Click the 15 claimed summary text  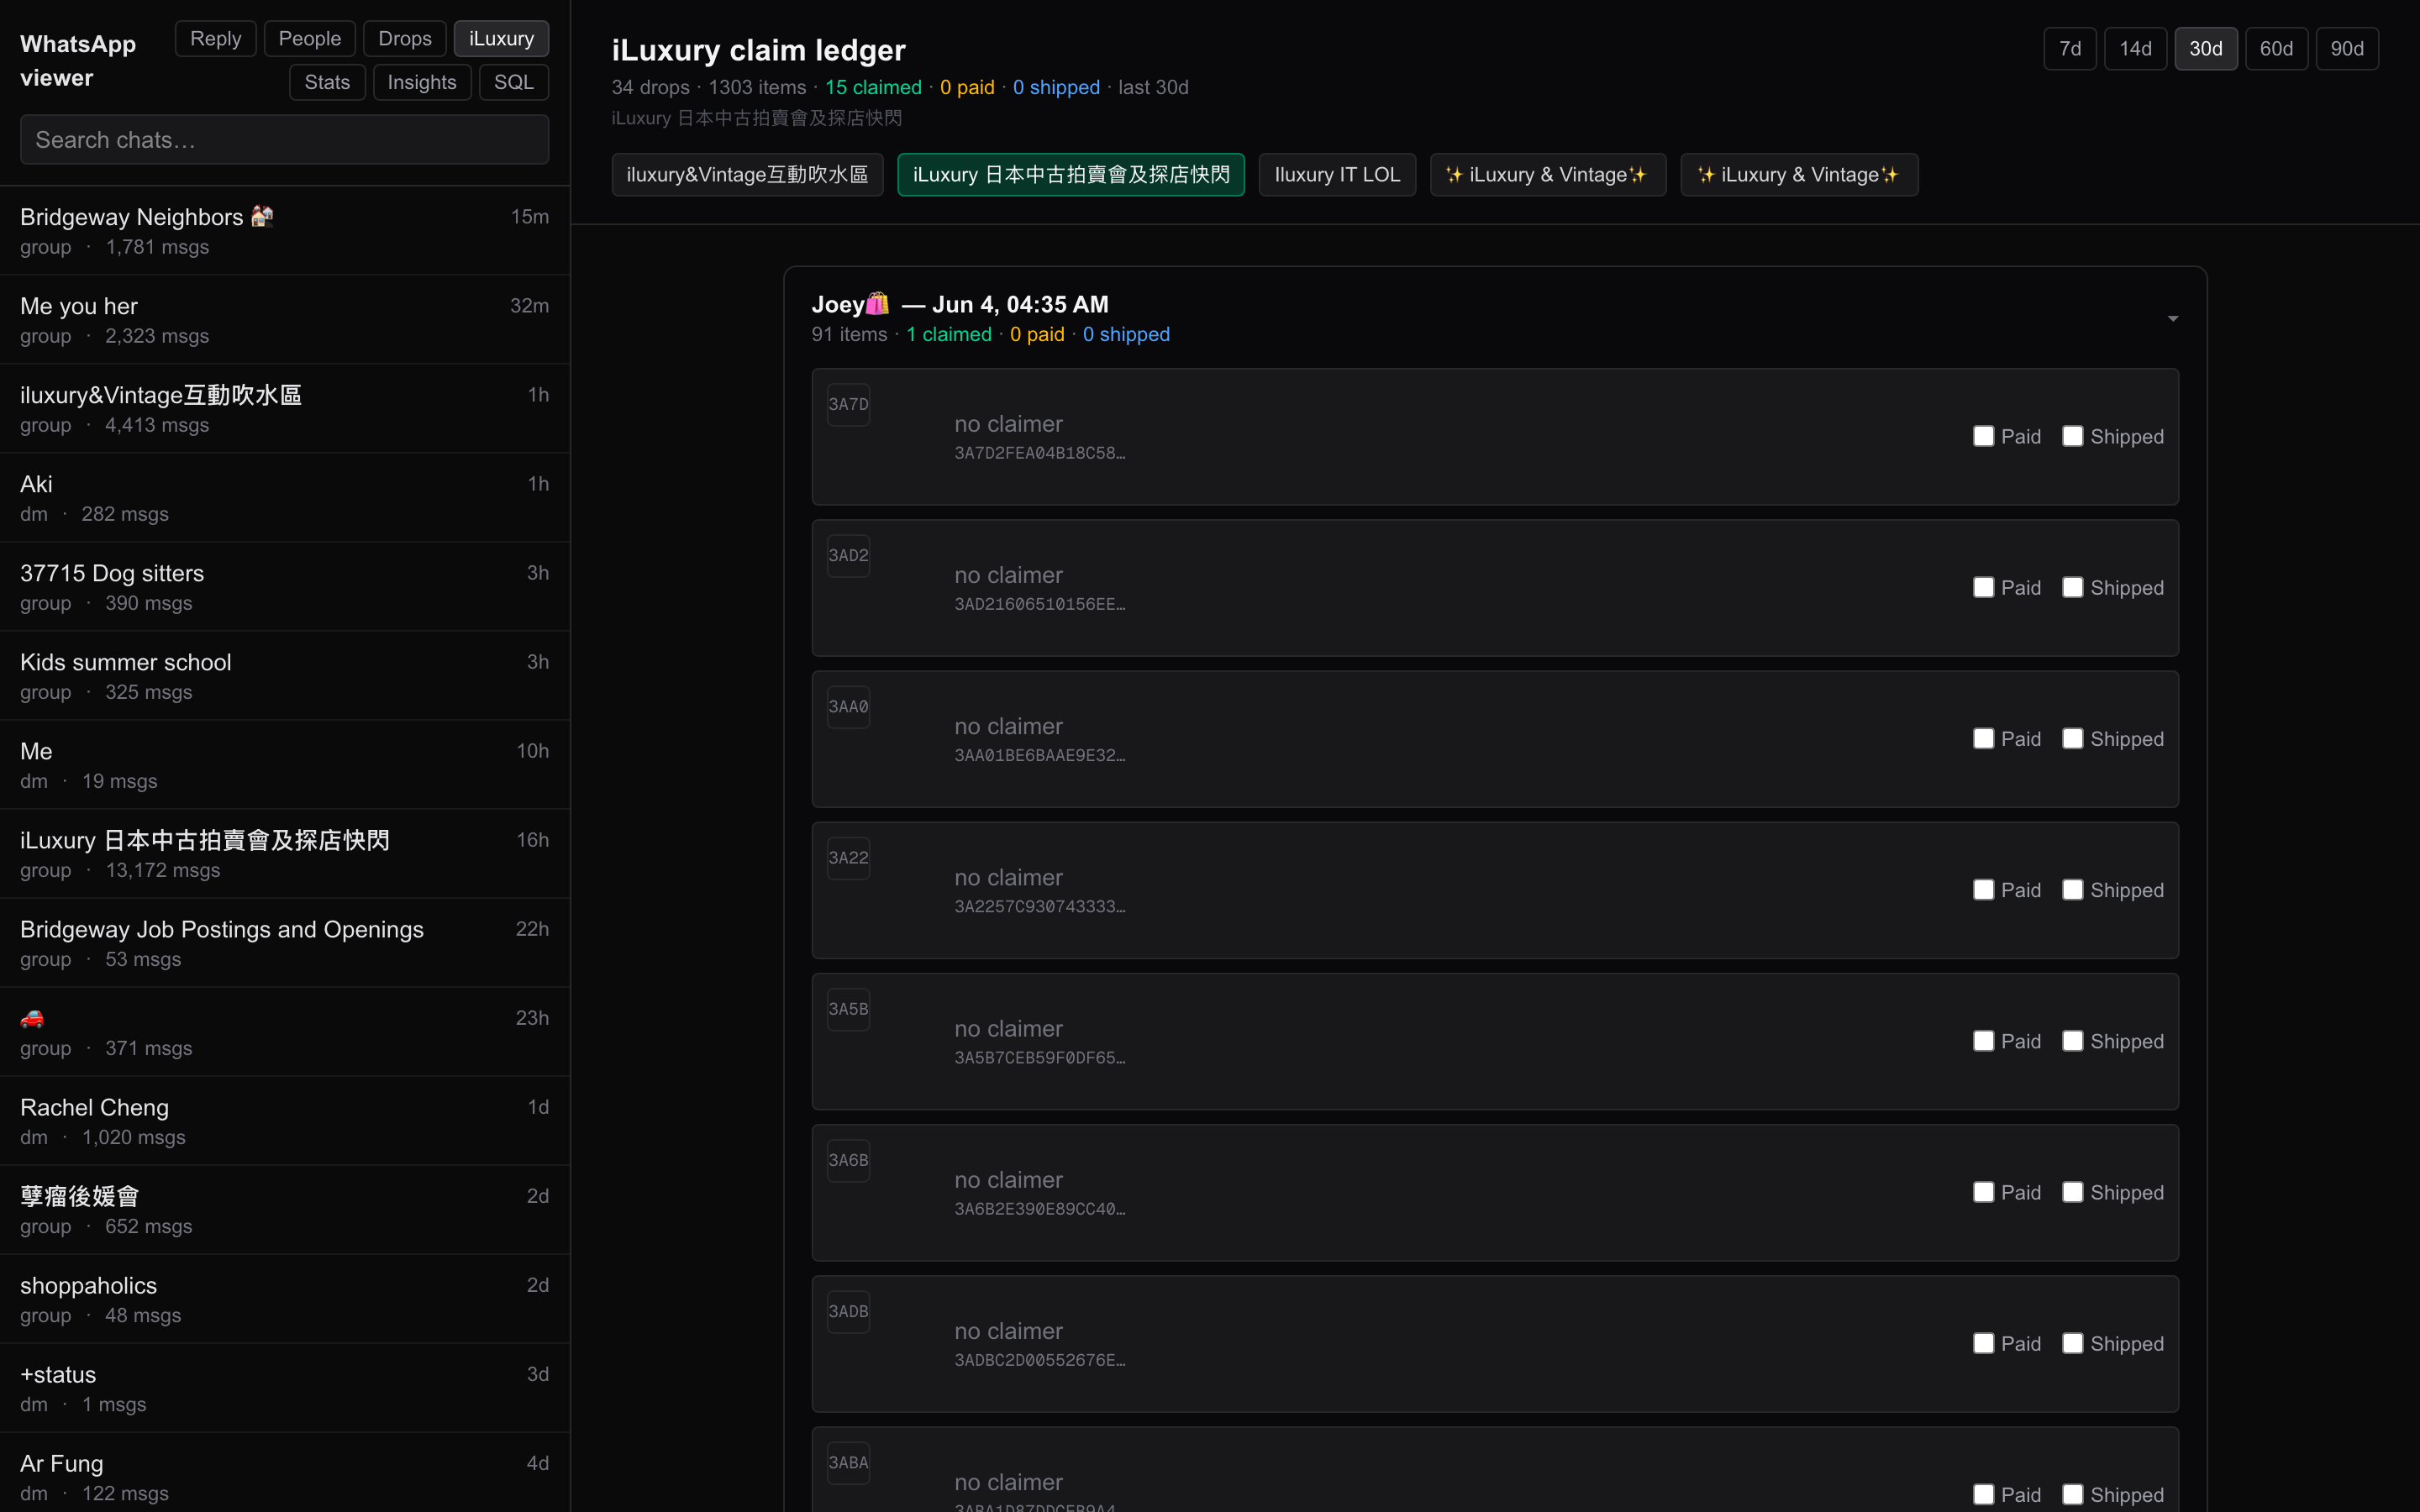(x=873, y=87)
